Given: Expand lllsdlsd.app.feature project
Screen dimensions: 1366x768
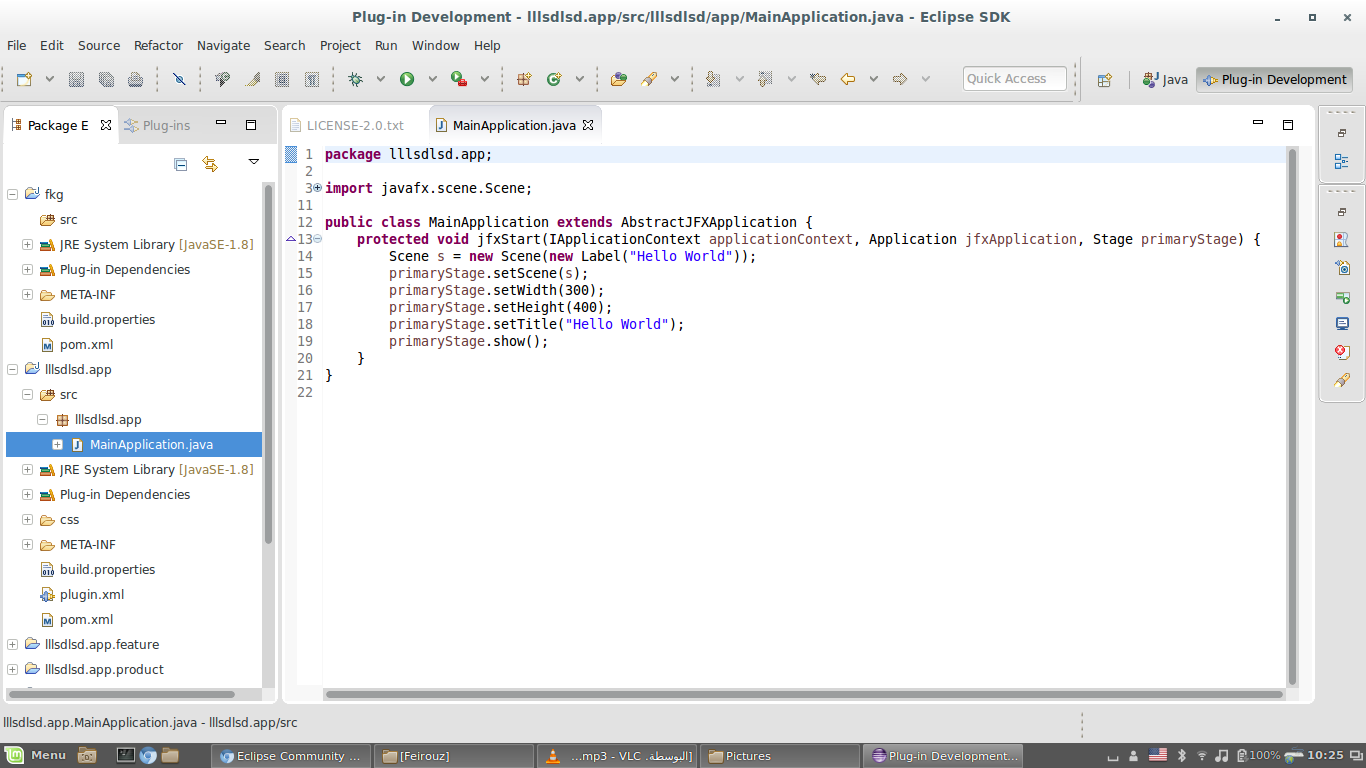Looking at the screenshot, I should (x=12, y=645).
